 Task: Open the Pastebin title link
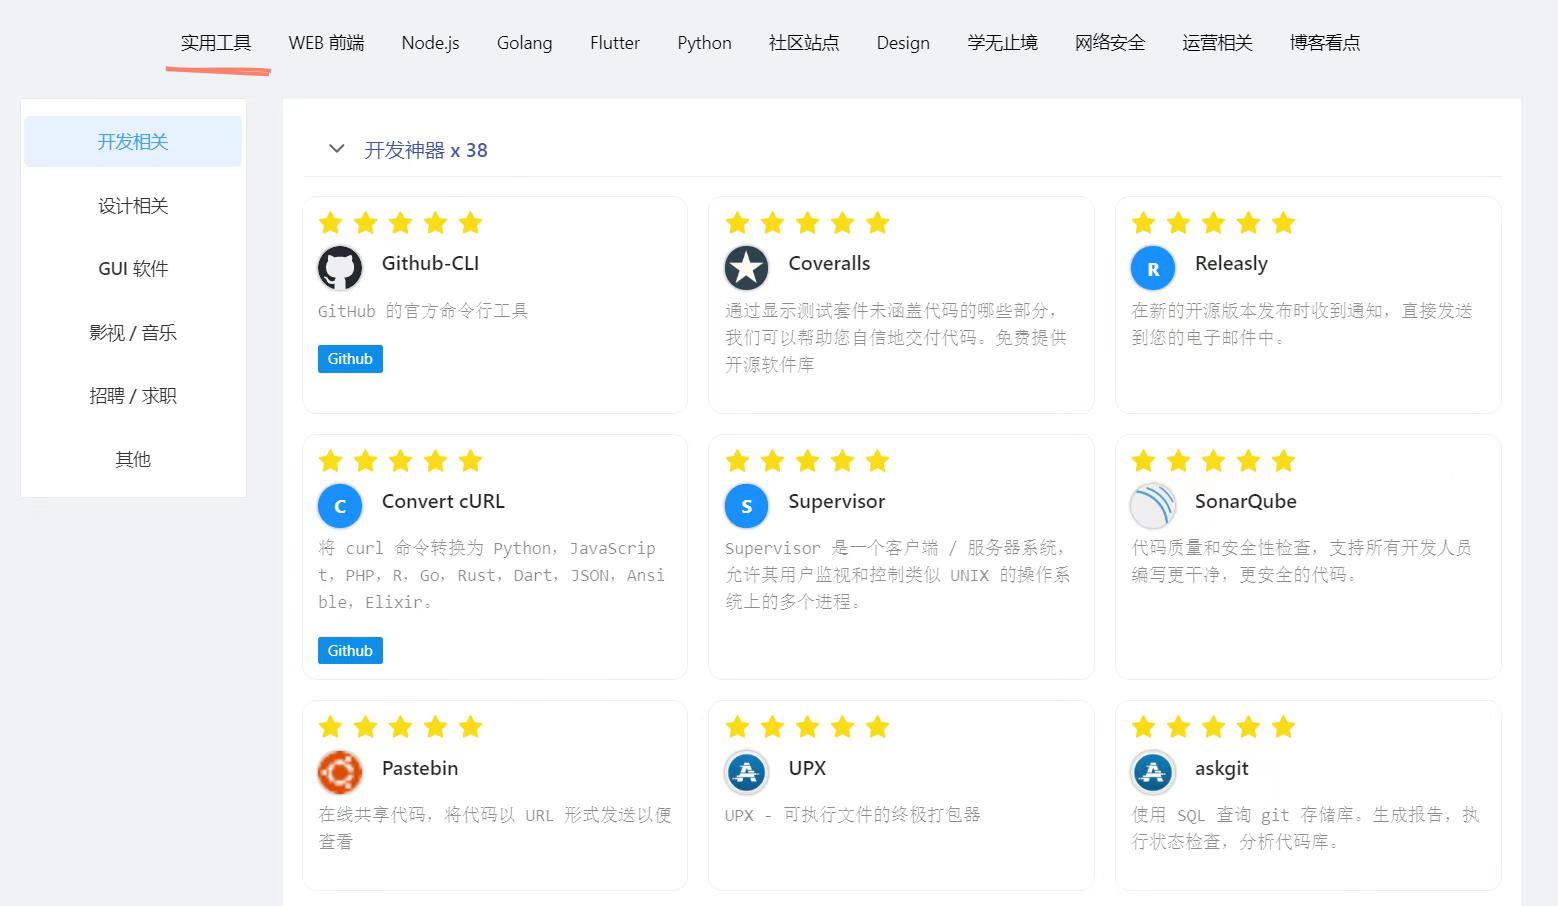(x=420, y=768)
